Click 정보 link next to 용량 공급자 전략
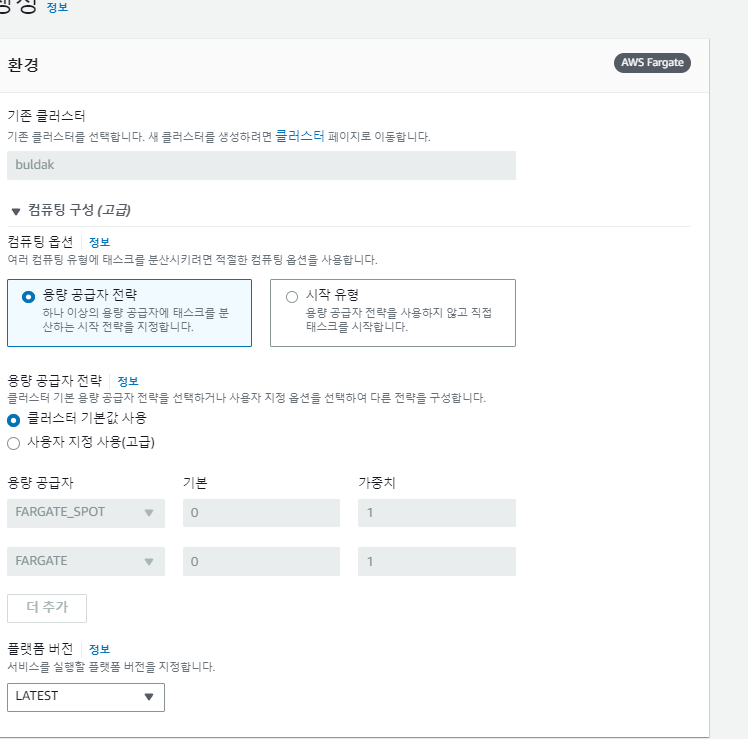 pyautogui.click(x=127, y=381)
